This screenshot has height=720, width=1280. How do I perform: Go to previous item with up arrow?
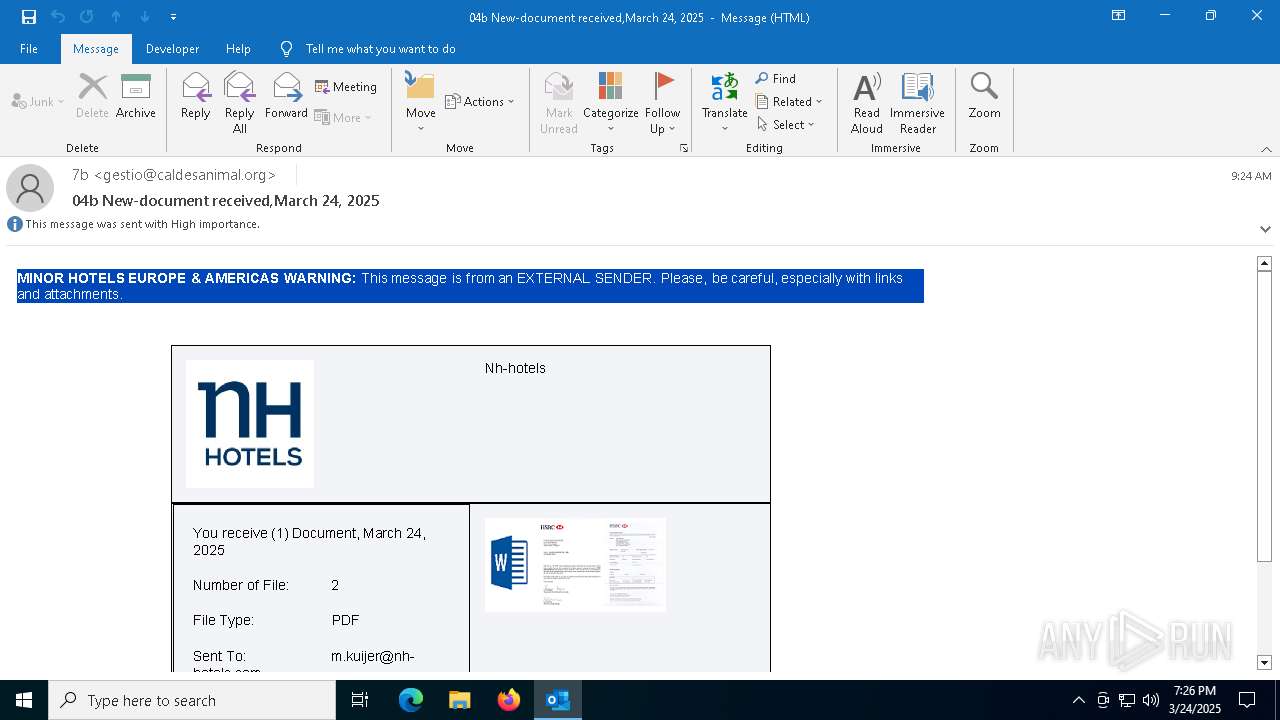coord(116,17)
